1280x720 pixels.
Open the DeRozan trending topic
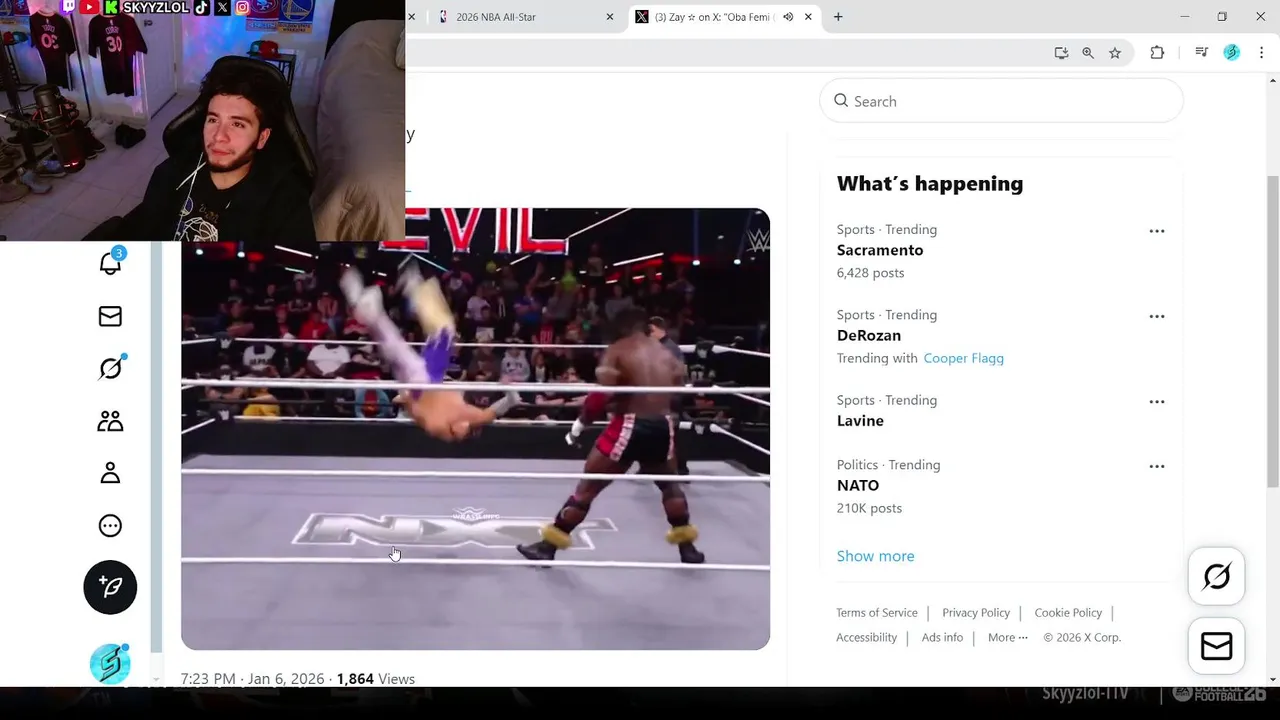tap(869, 335)
